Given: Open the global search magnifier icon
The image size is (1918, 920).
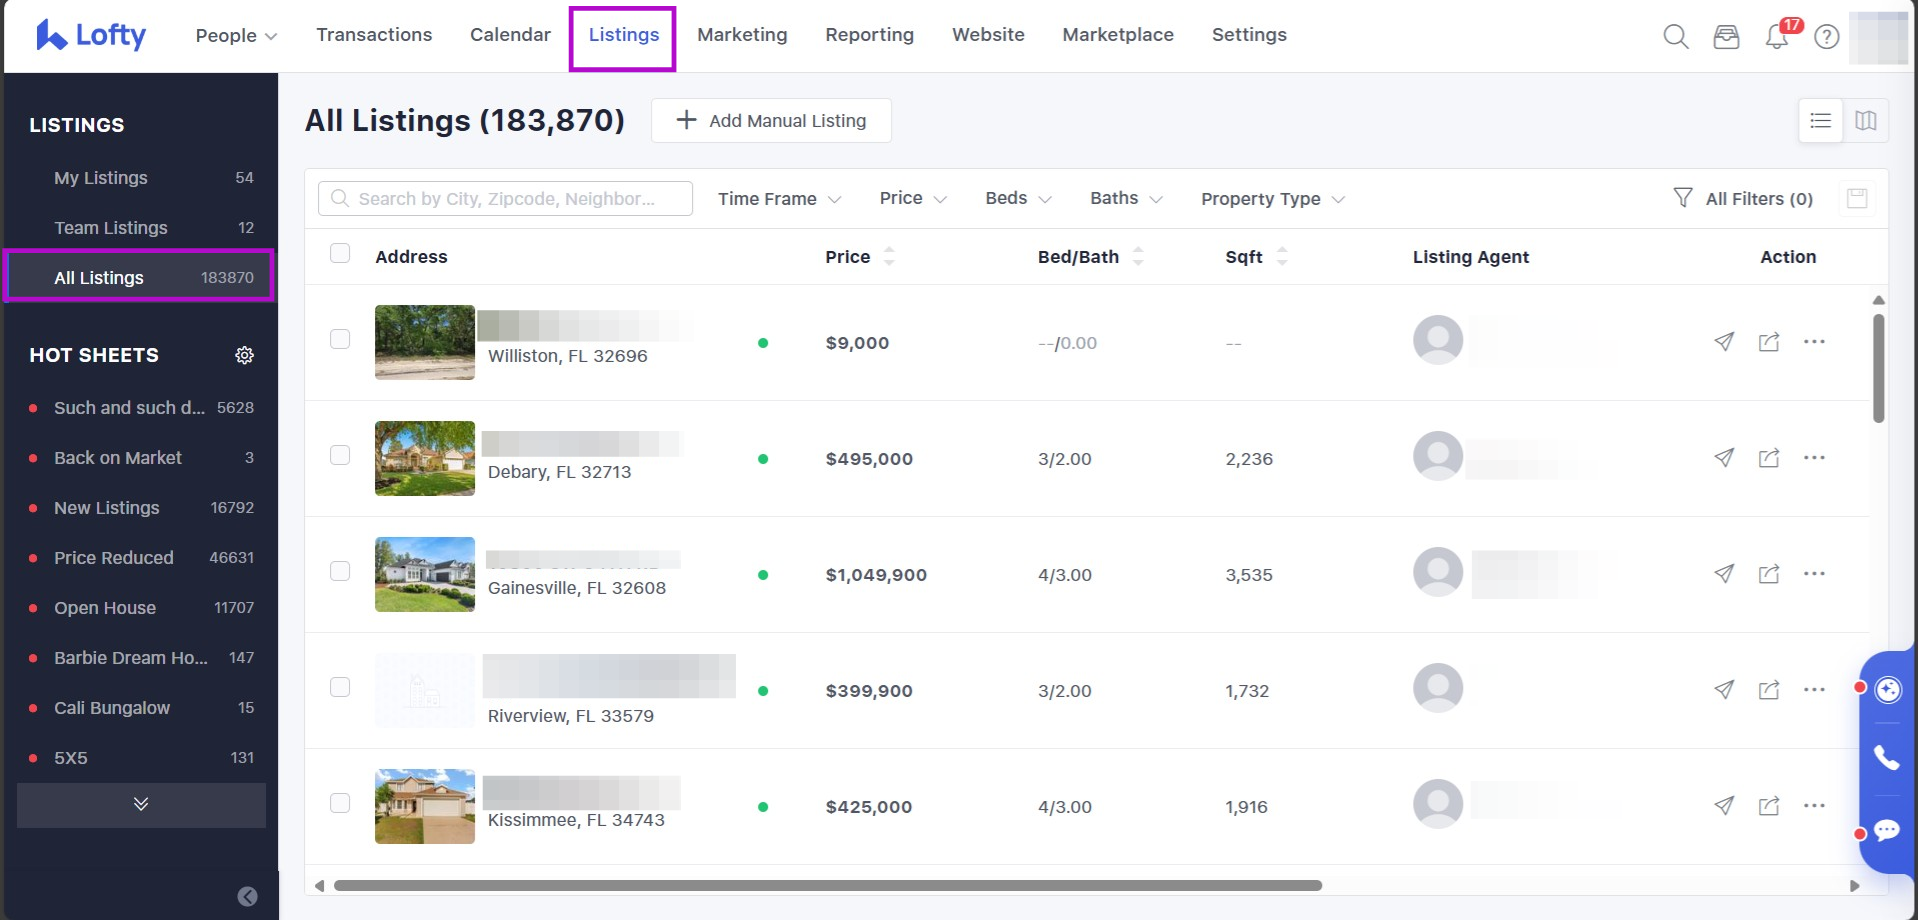Looking at the screenshot, I should [1675, 37].
